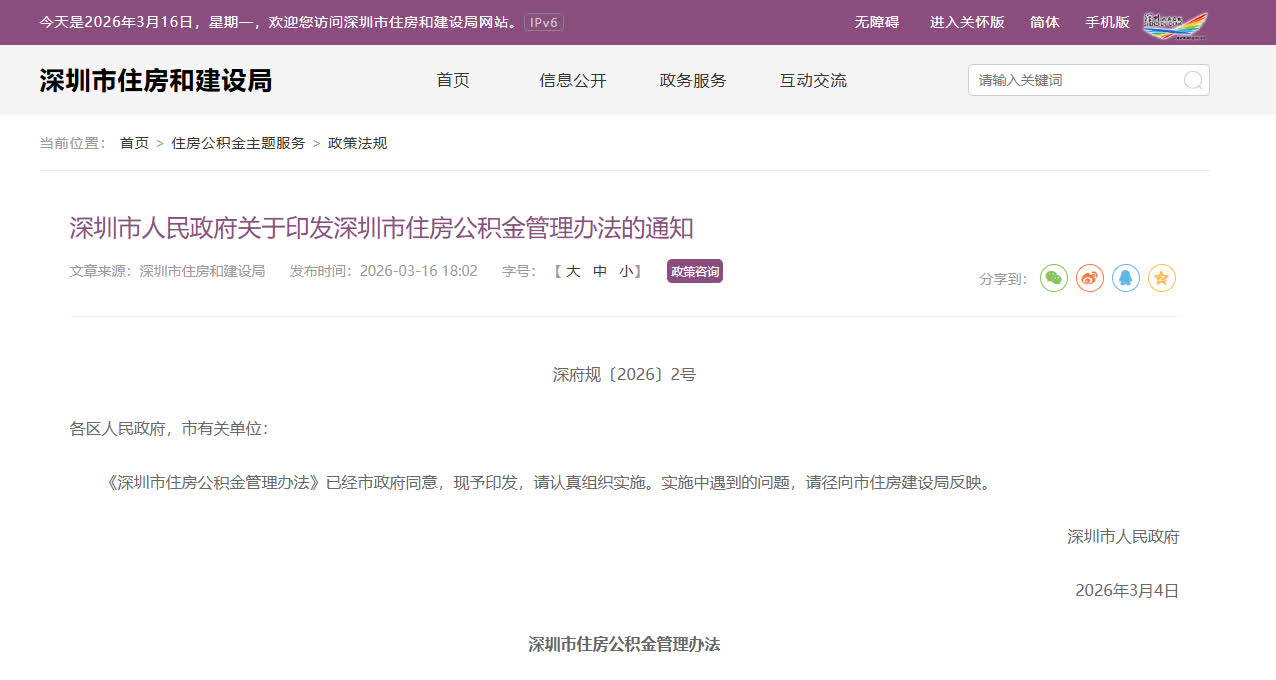This screenshot has height=680, width=1276.
Task: Focus the 请输入关键词 search field
Action: click(x=1075, y=80)
